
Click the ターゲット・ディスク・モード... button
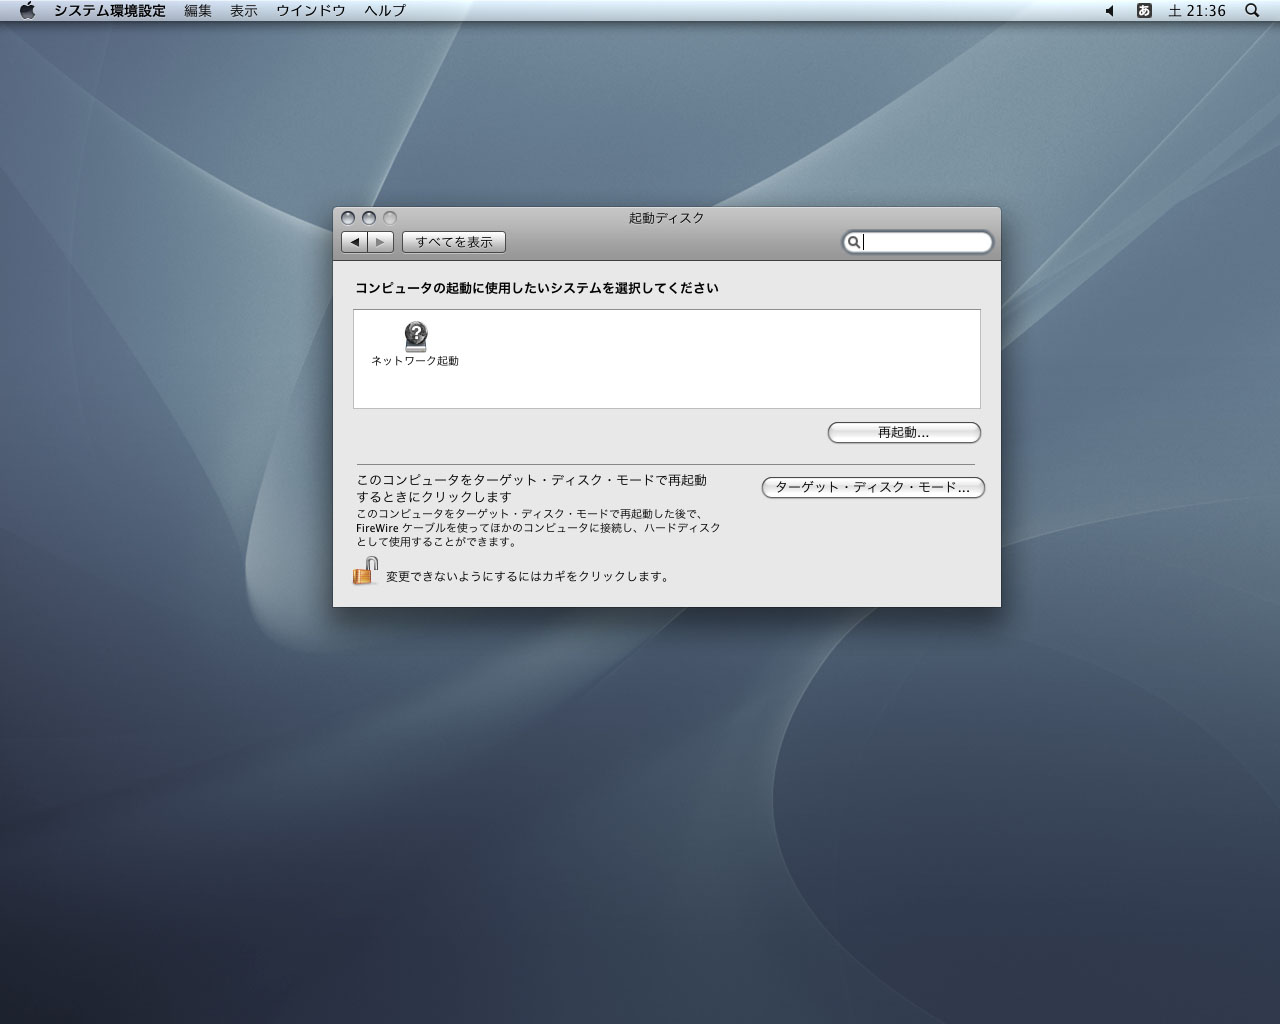pyautogui.click(x=873, y=488)
